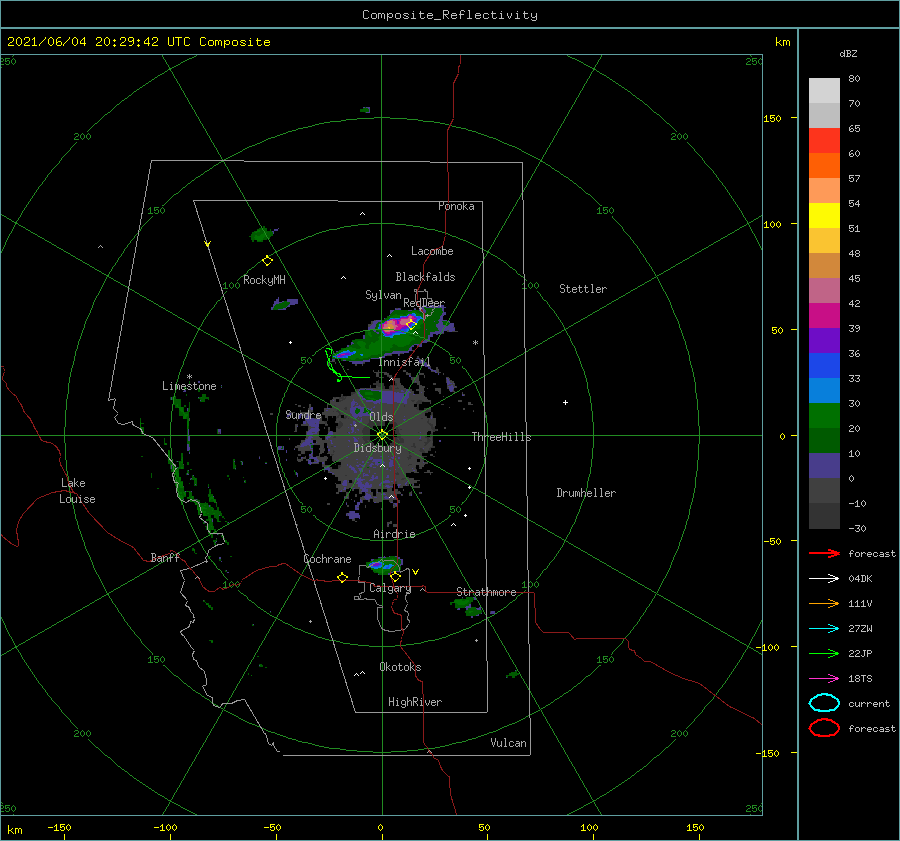This screenshot has width=900, height=841.
Task: Choose the cyan 27ZW arrow symbol
Action: point(824,629)
